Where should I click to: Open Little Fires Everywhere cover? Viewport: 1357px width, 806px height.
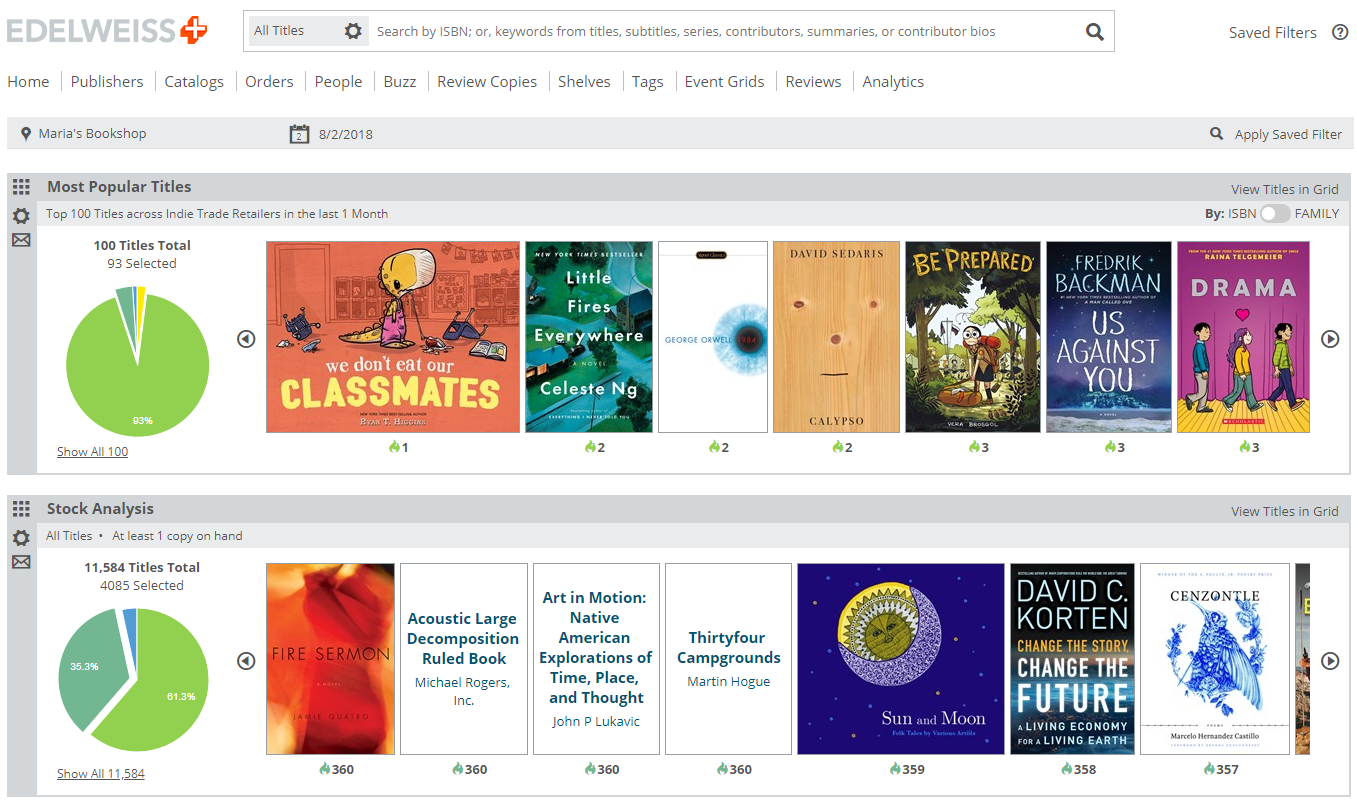tap(589, 337)
